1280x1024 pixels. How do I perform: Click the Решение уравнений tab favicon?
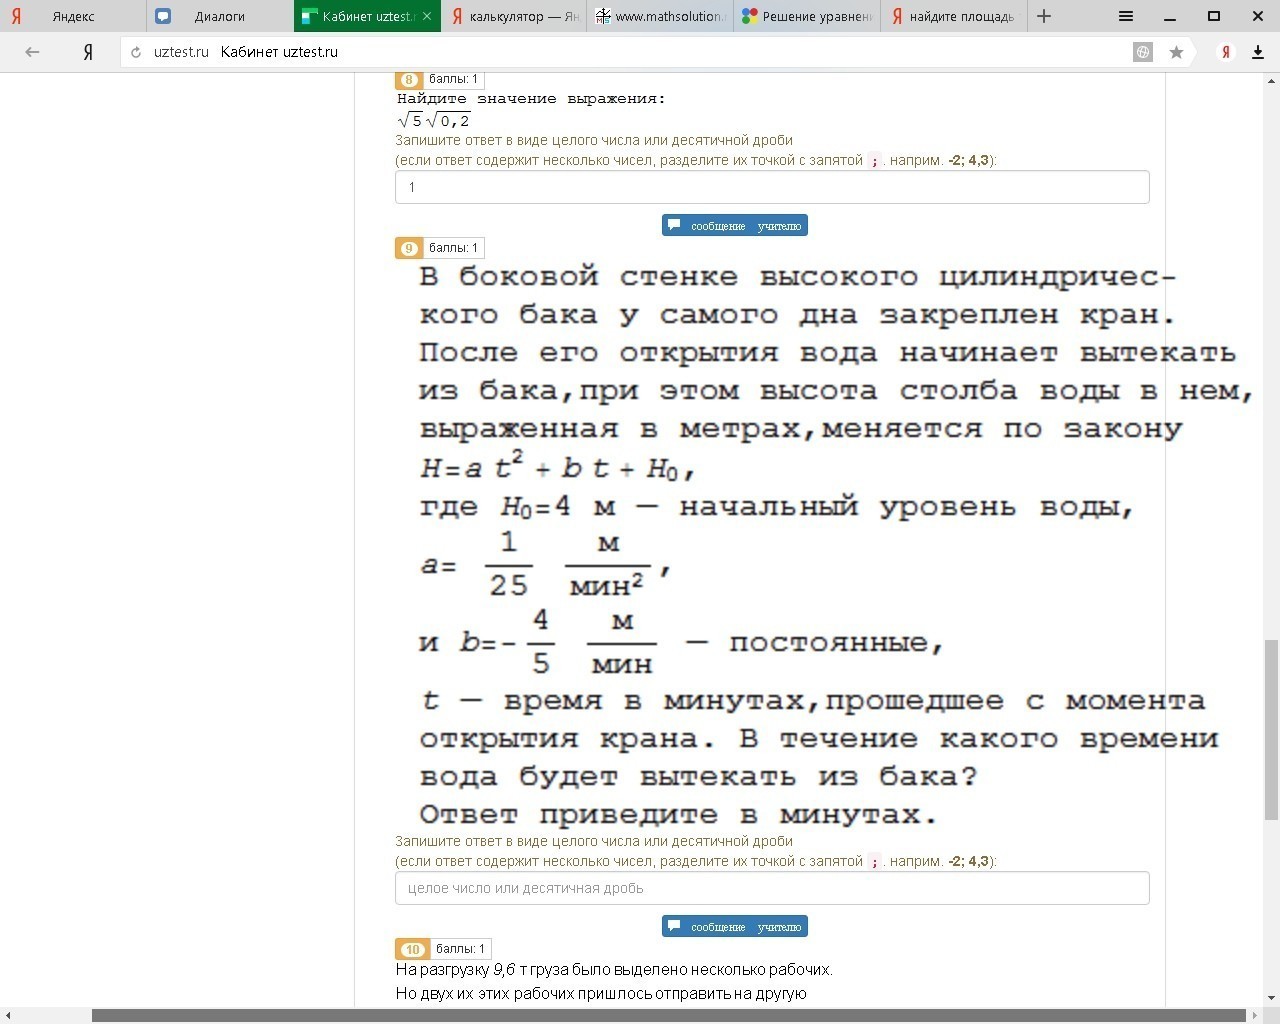pyautogui.click(x=750, y=16)
